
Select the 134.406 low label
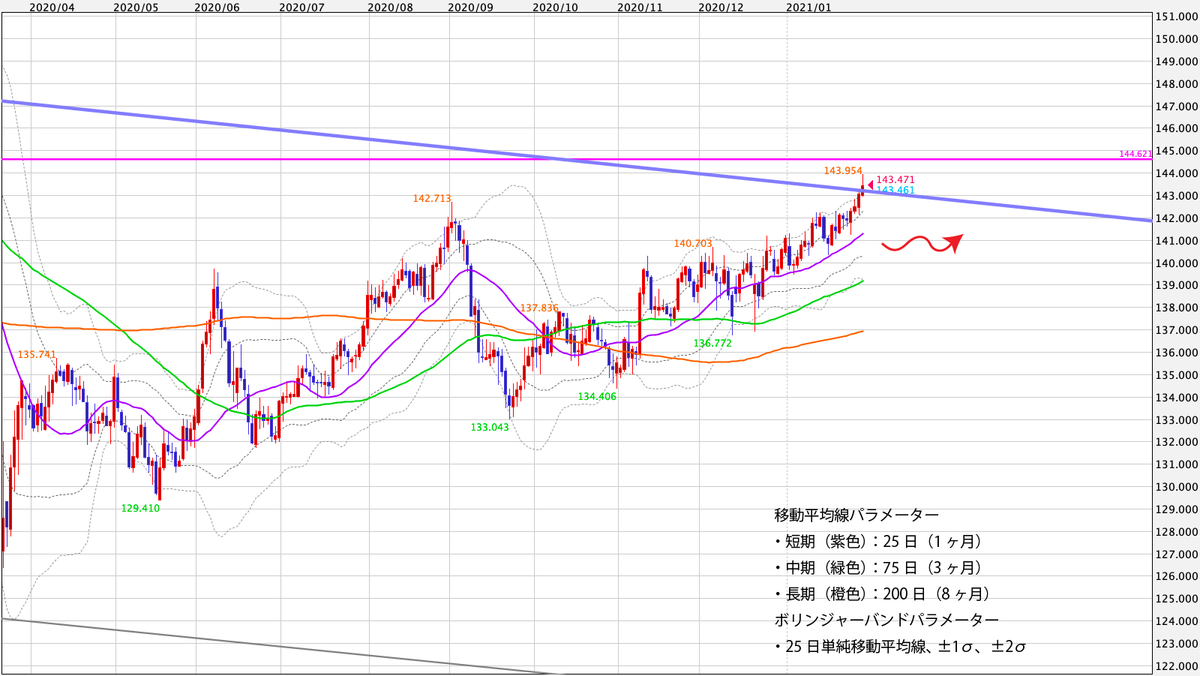(597, 396)
